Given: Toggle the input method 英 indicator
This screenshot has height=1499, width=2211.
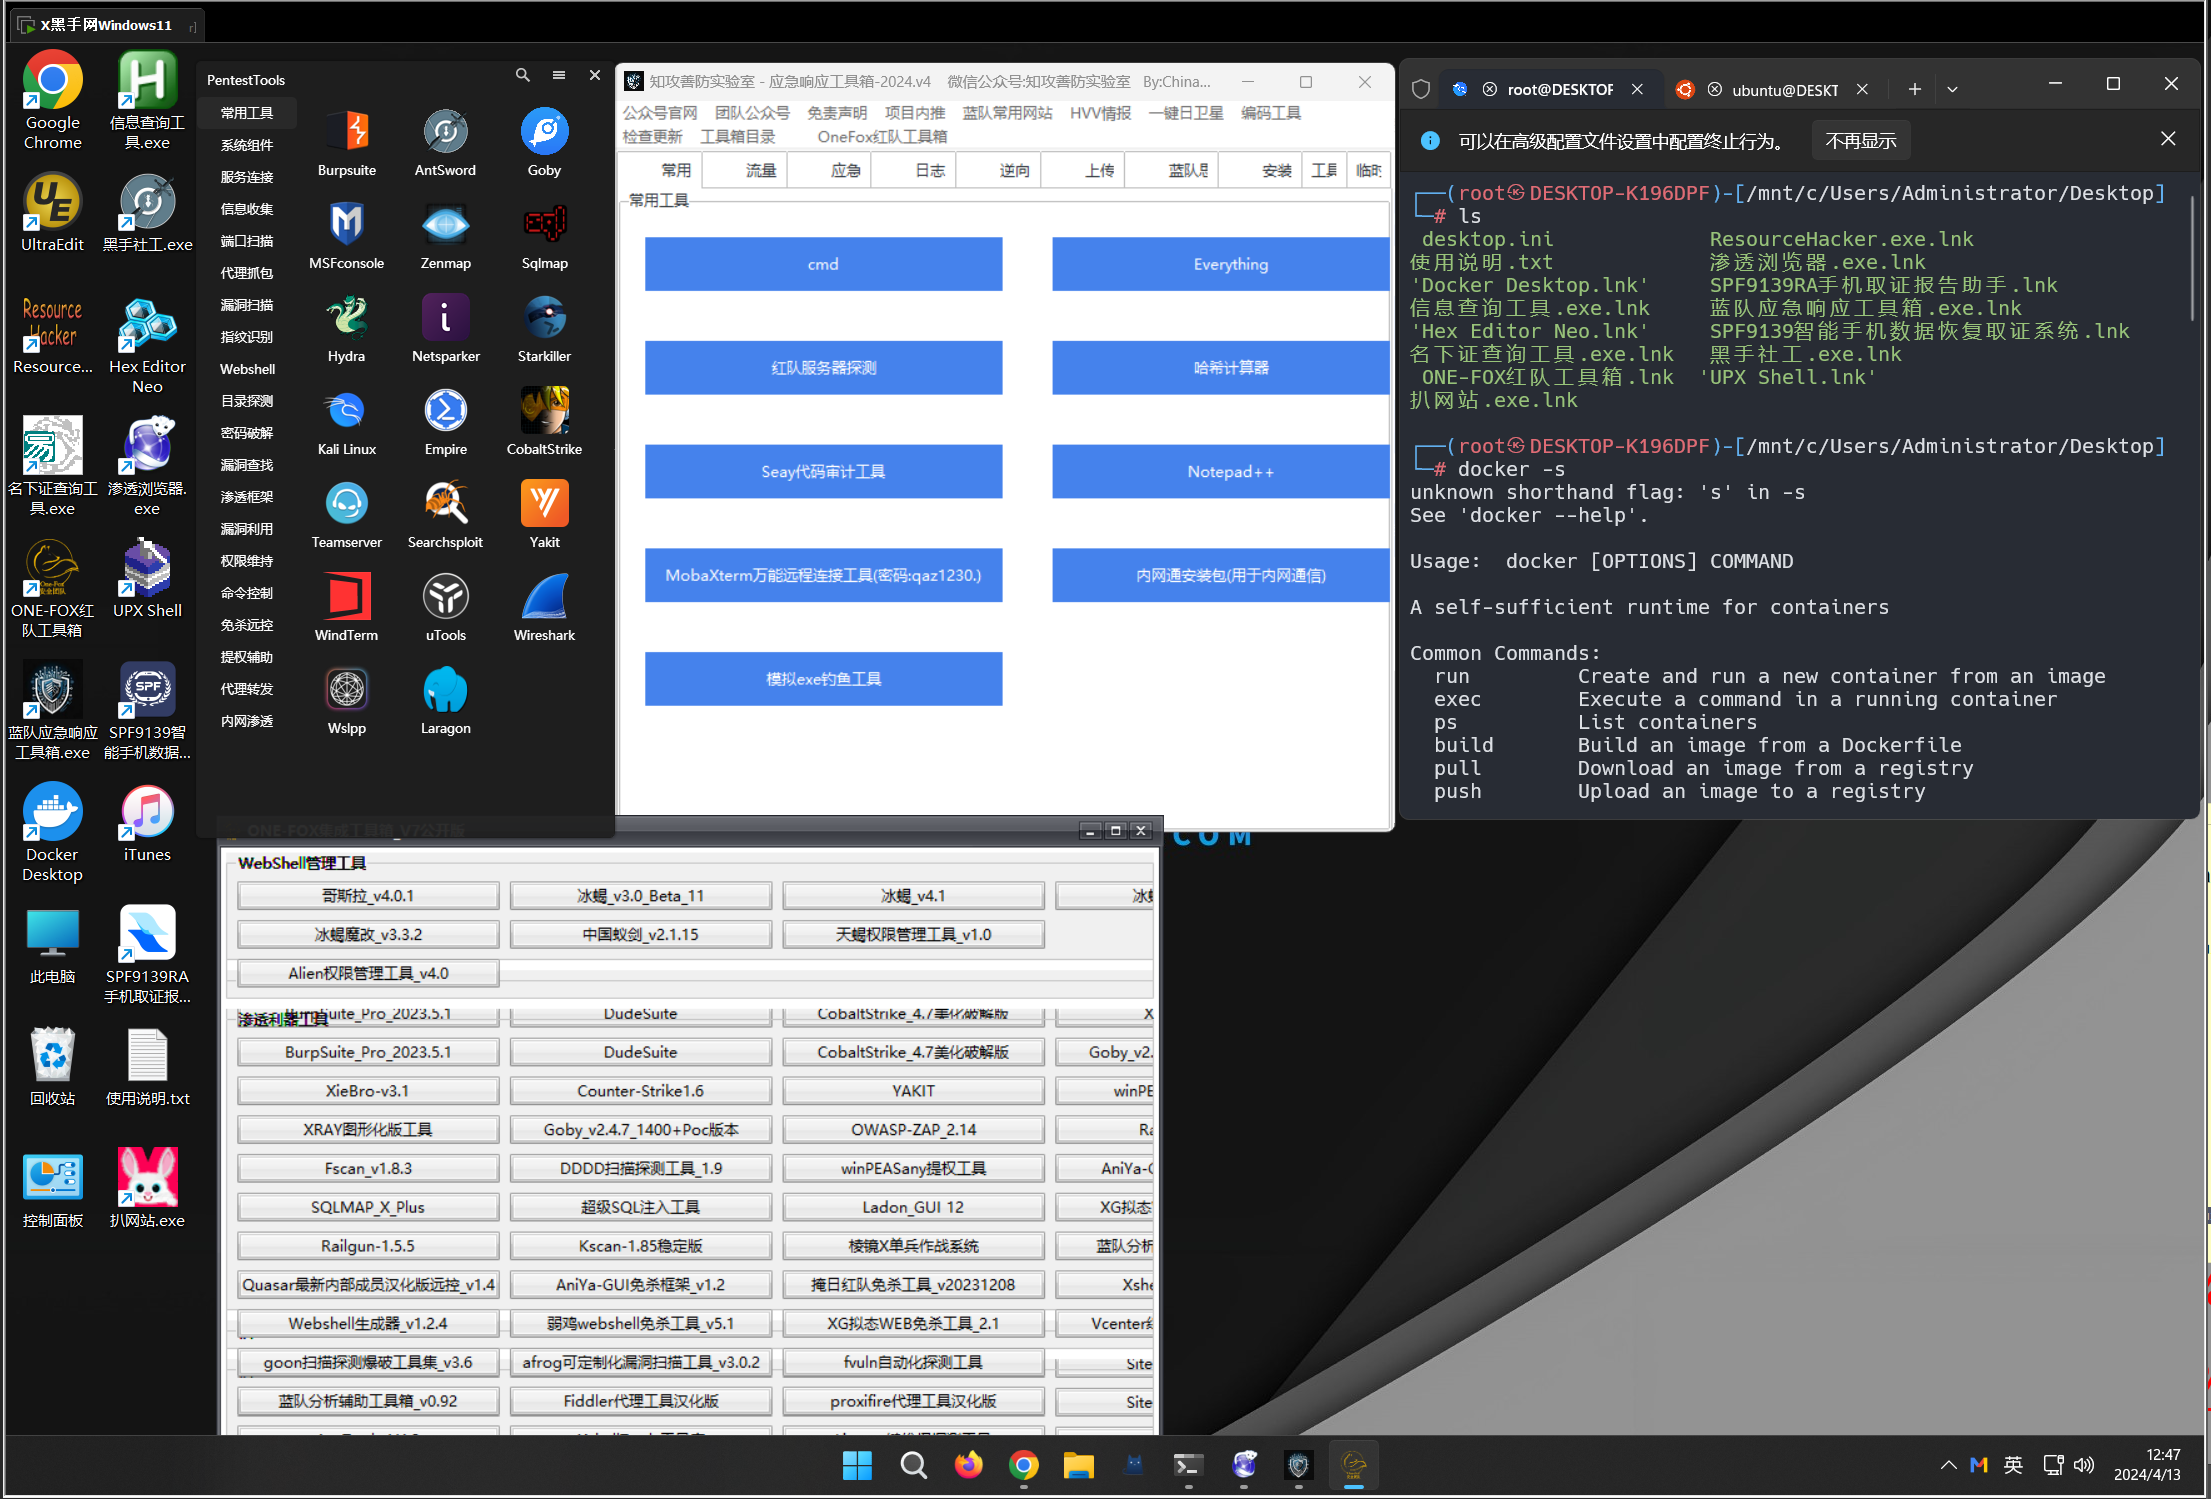Looking at the screenshot, I should (2013, 1465).
